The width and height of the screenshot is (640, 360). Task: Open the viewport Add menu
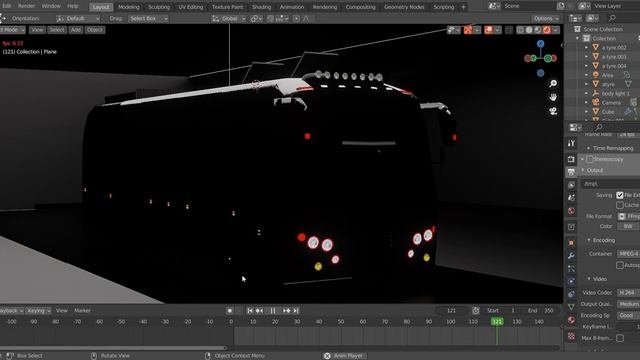[x=76, y=30]
